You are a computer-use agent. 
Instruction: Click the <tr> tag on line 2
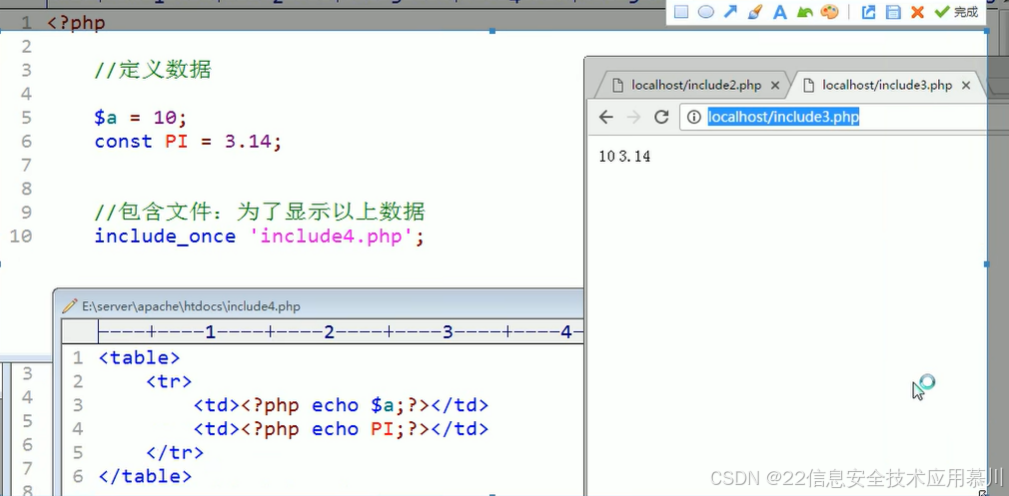click(169, 381)
